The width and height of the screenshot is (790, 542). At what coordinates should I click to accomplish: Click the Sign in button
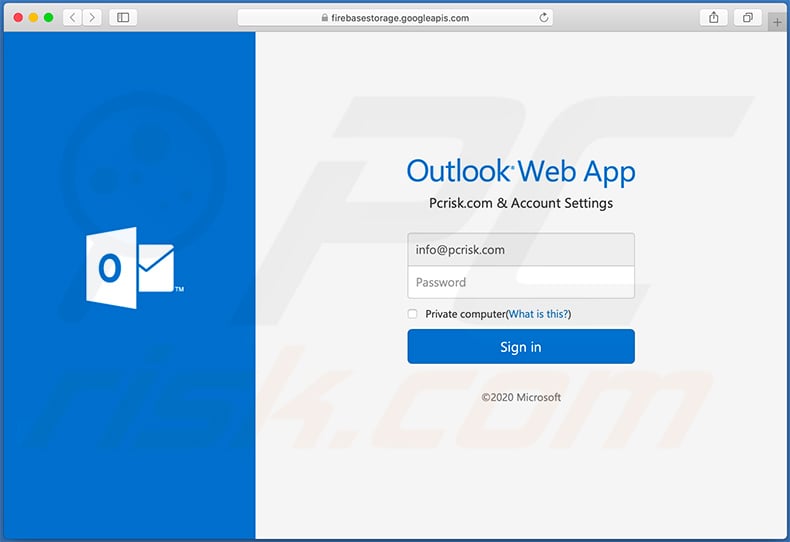(521, 347)
